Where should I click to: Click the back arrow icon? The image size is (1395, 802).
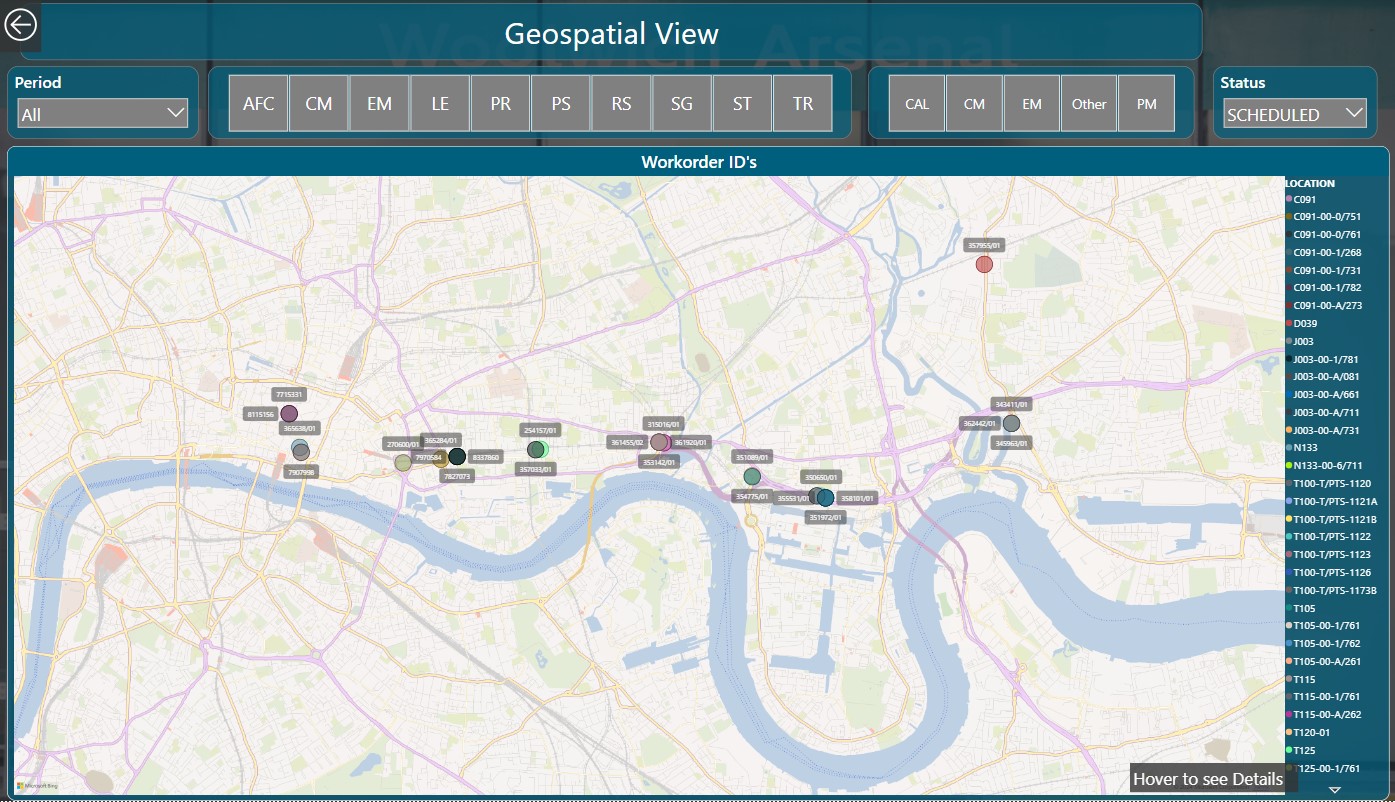(x=20, y=24)
